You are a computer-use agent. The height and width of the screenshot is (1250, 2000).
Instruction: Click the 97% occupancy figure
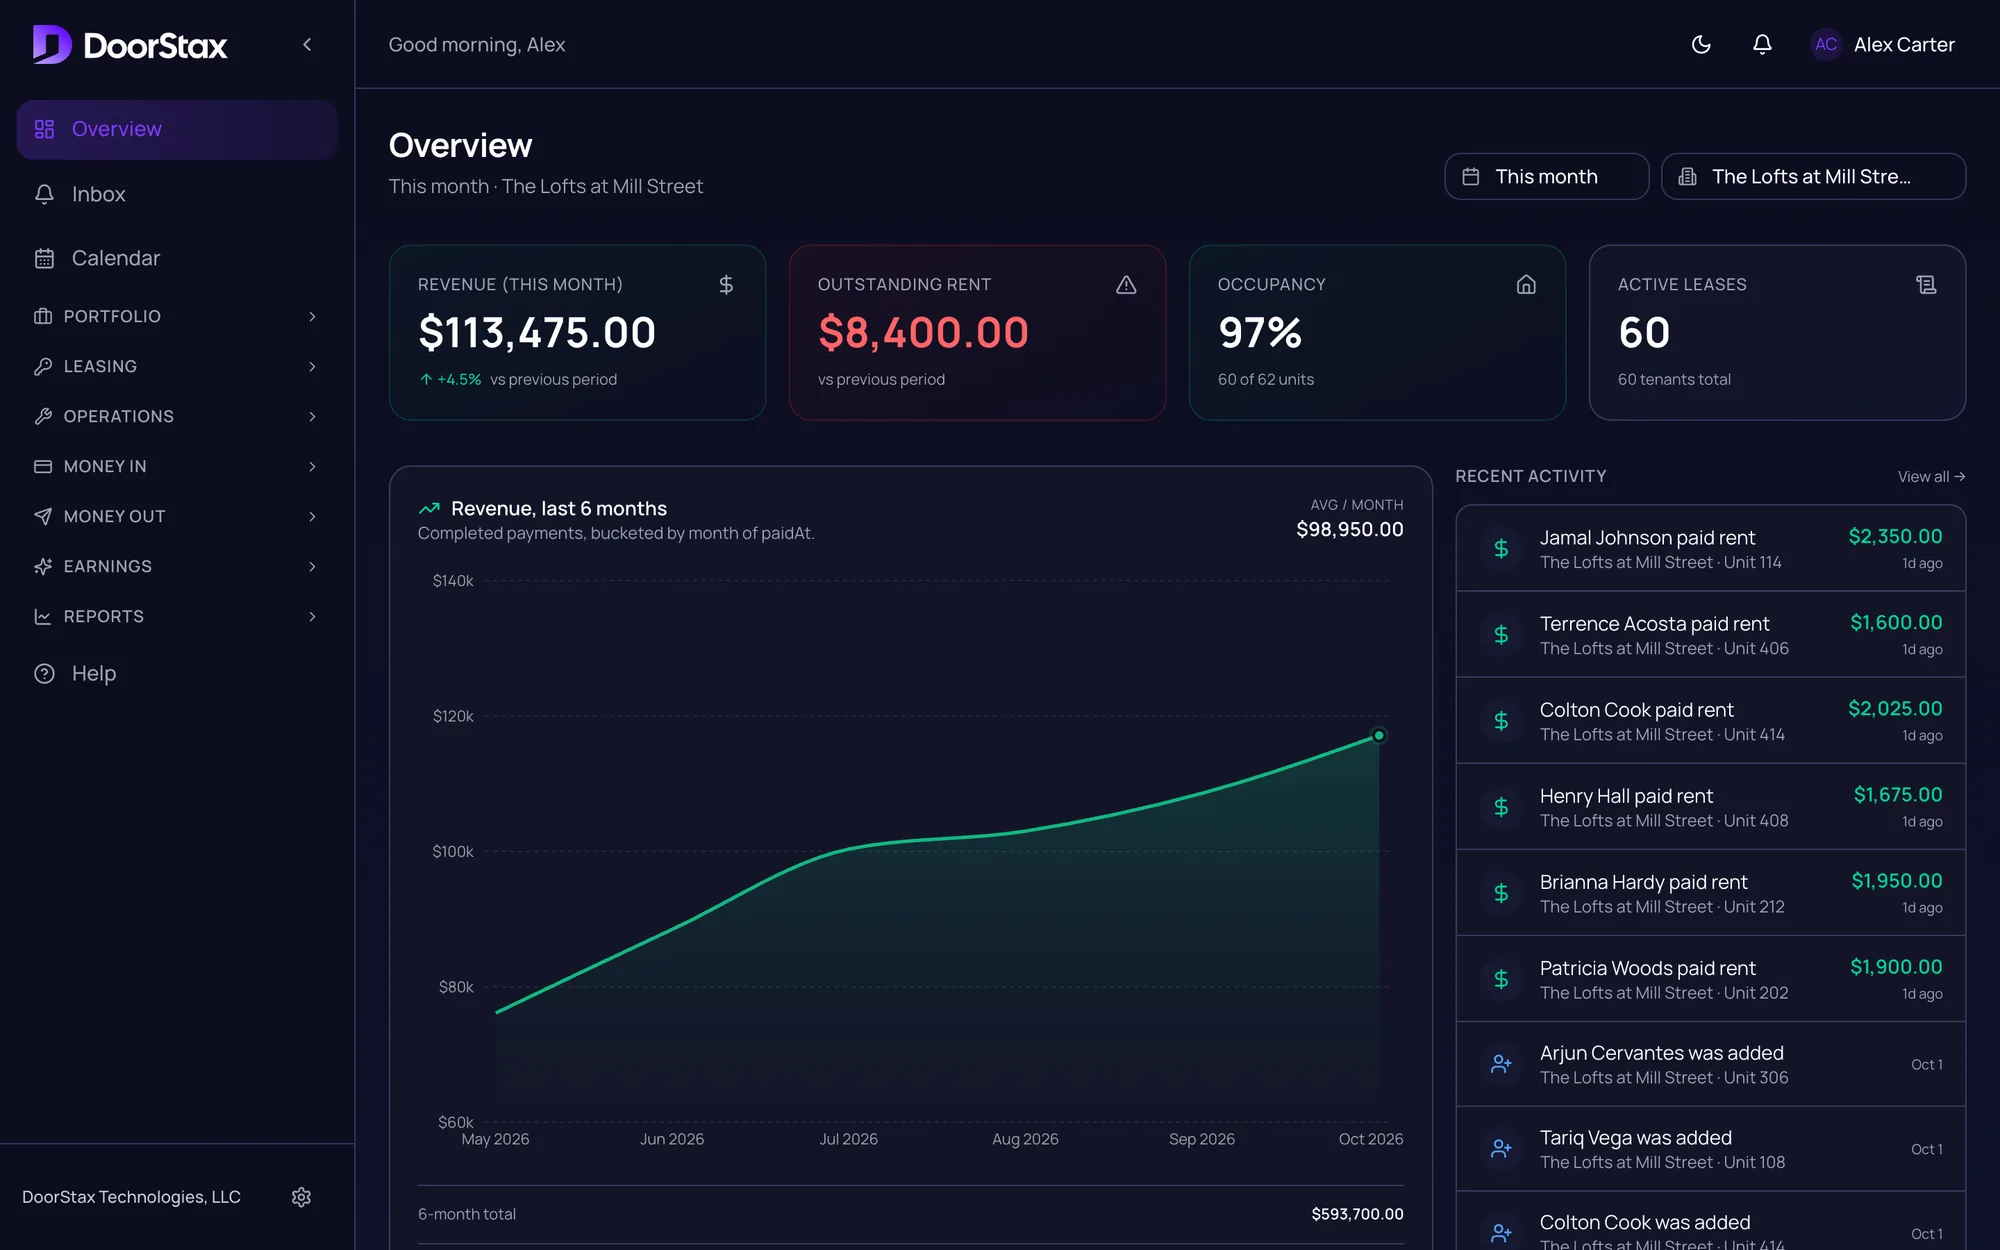(x=1260, y=333)
